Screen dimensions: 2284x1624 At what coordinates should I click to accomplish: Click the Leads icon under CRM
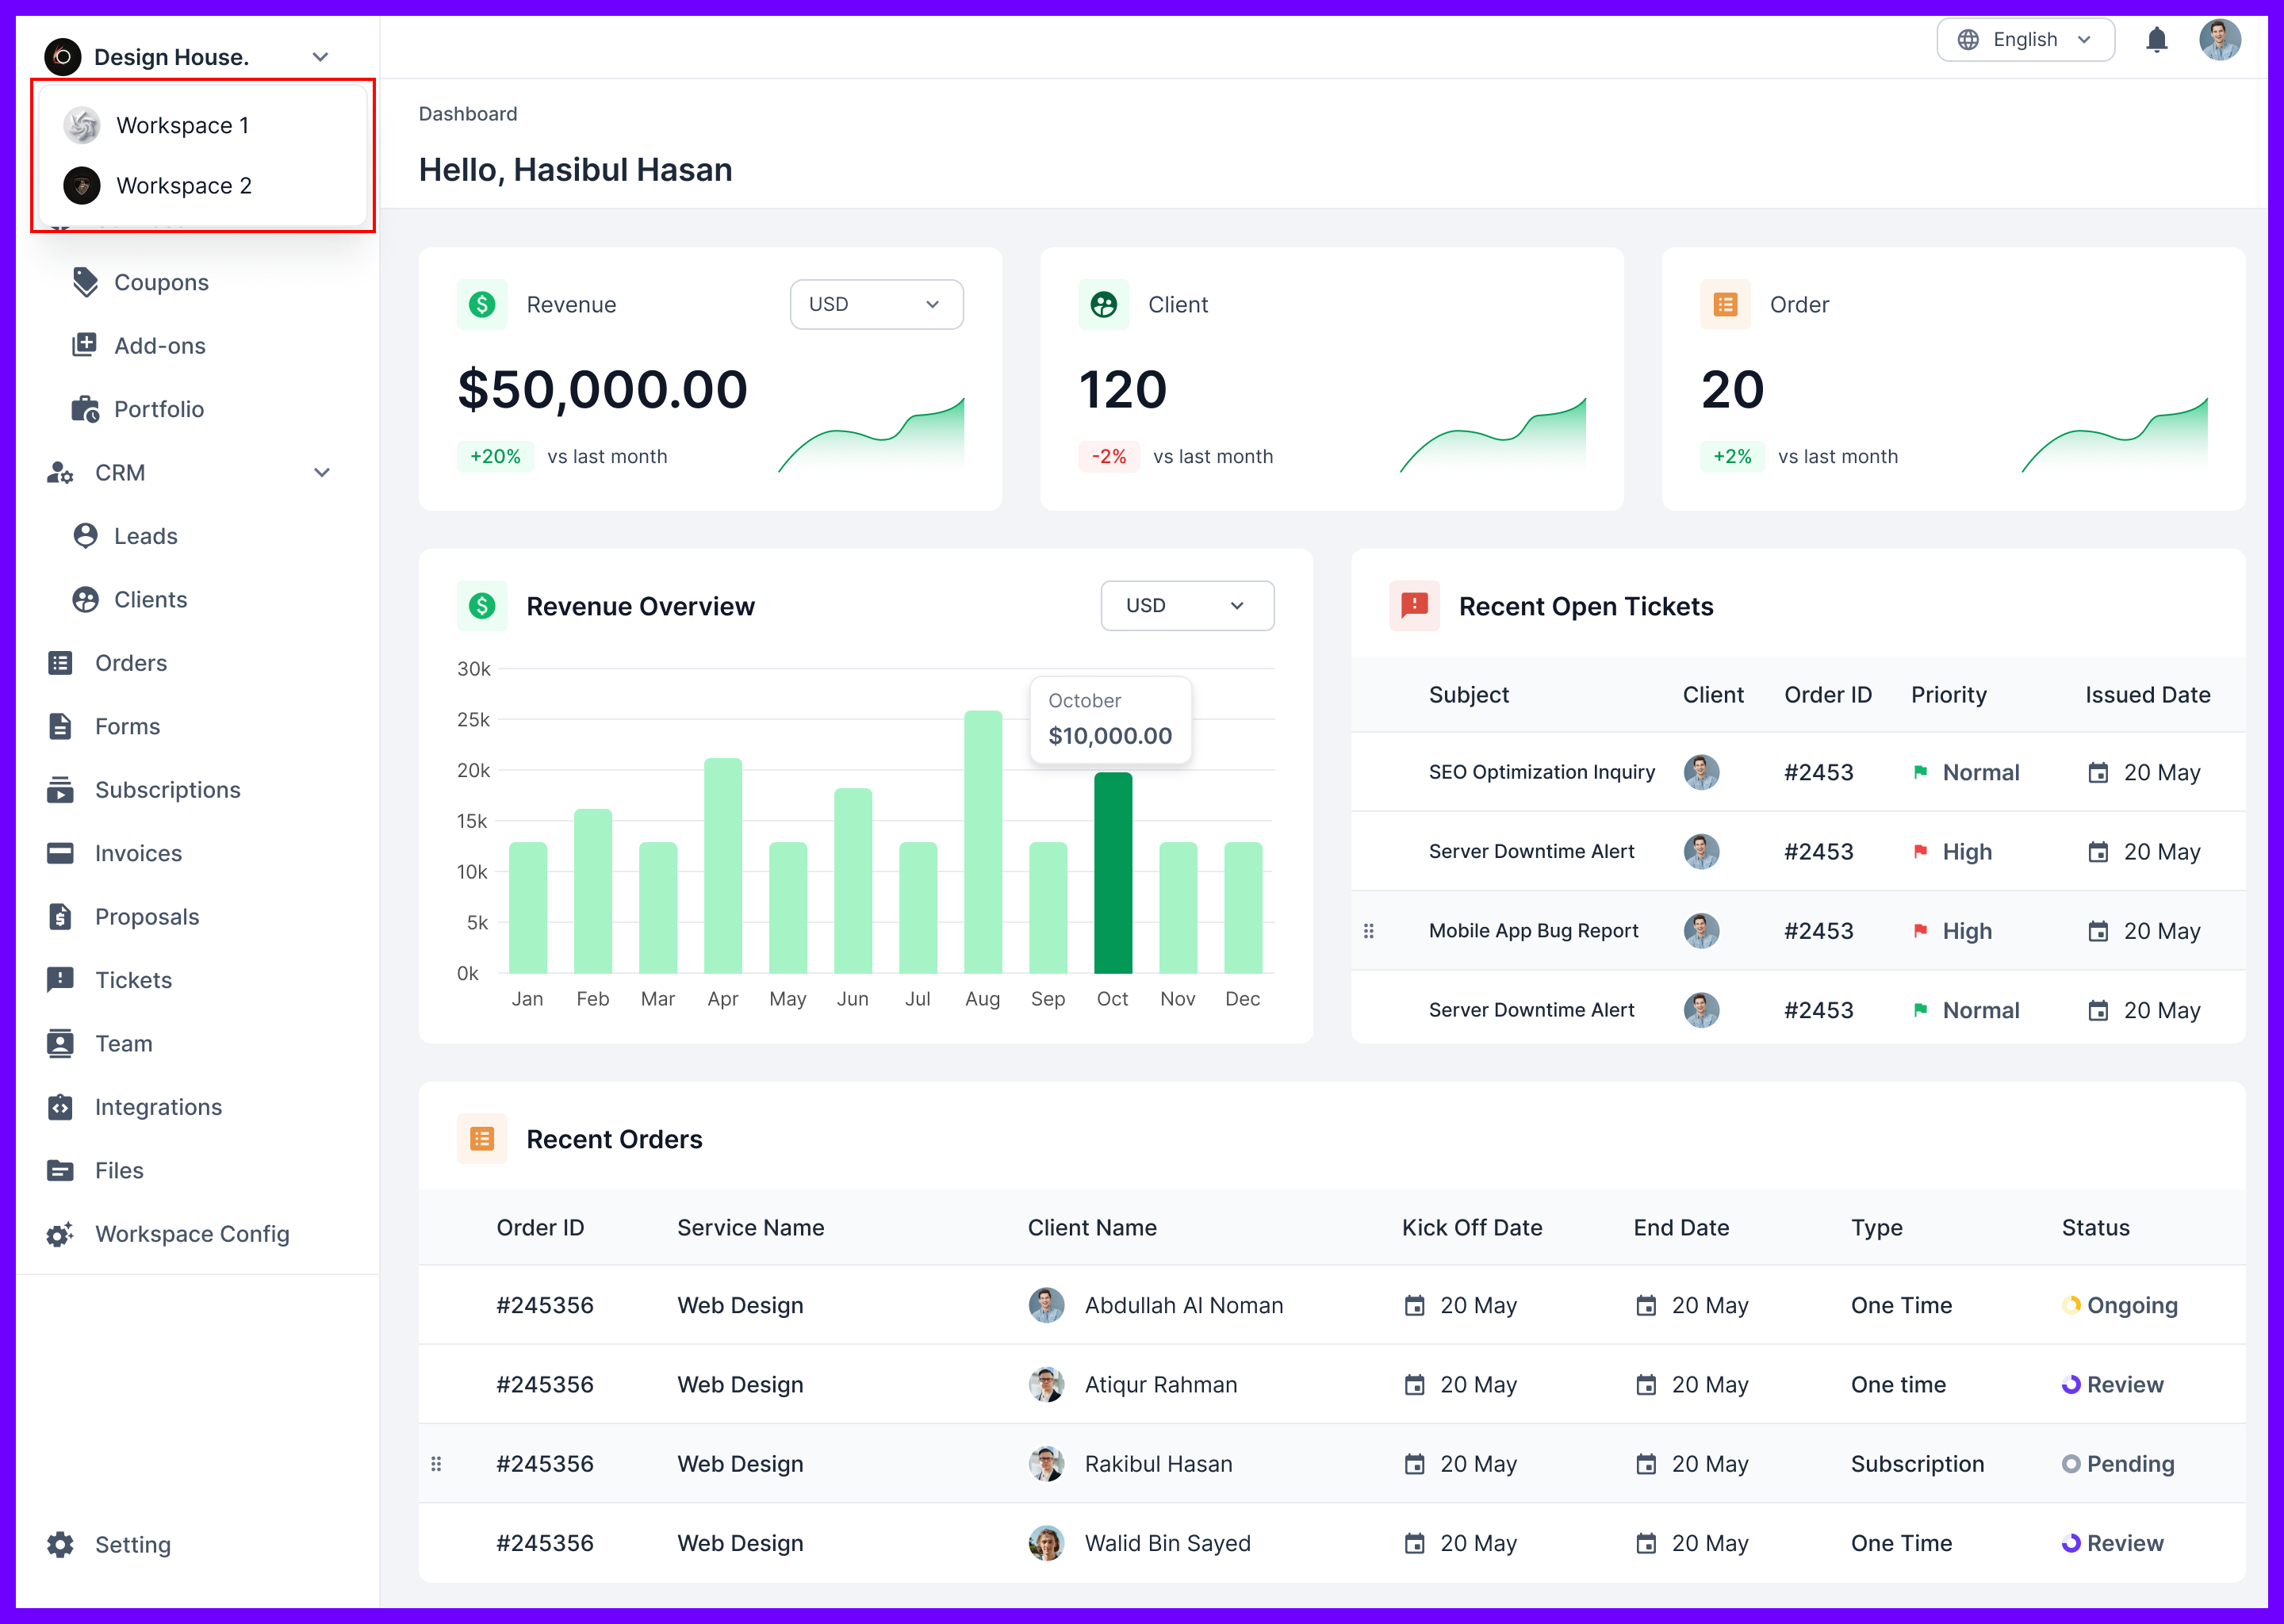coord(85,536)
